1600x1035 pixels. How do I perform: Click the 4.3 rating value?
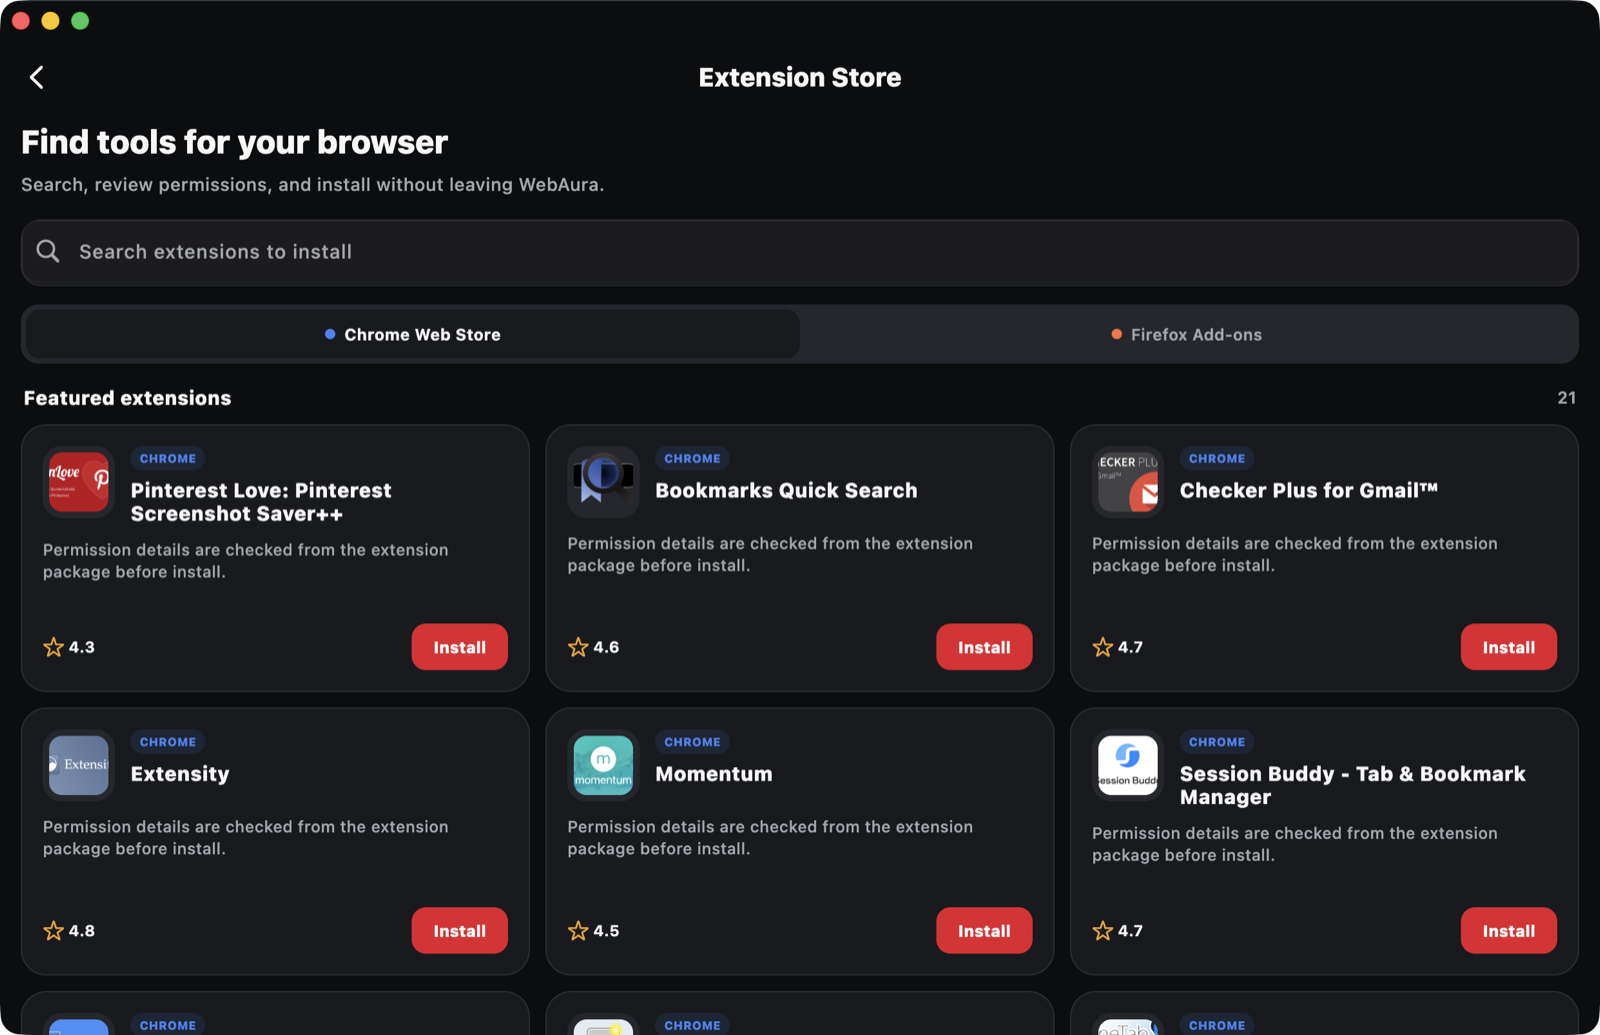82,647
